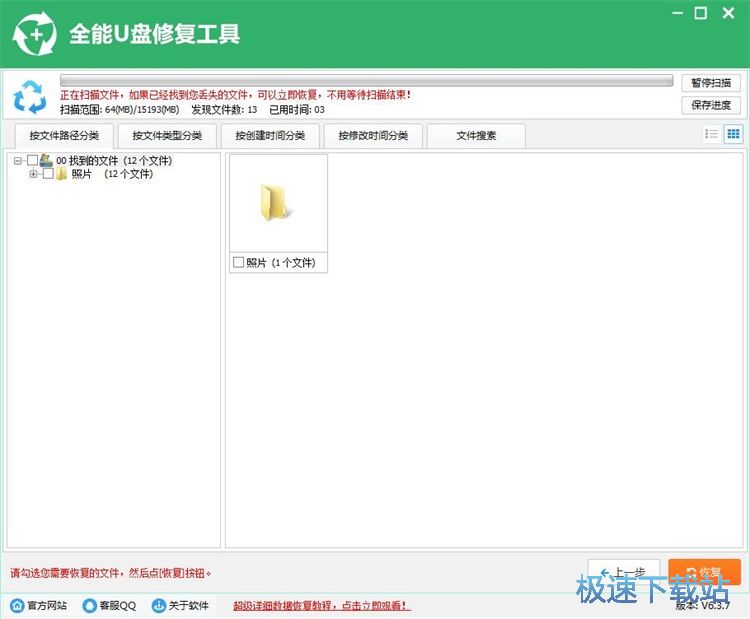
Task: Check the 找到的文件 root checkbox
Action: coord(33,160)
